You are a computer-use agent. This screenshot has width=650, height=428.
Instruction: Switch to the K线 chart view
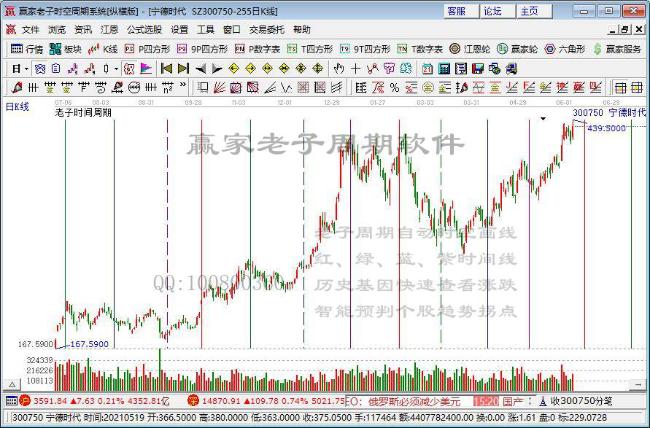[105, 48]
